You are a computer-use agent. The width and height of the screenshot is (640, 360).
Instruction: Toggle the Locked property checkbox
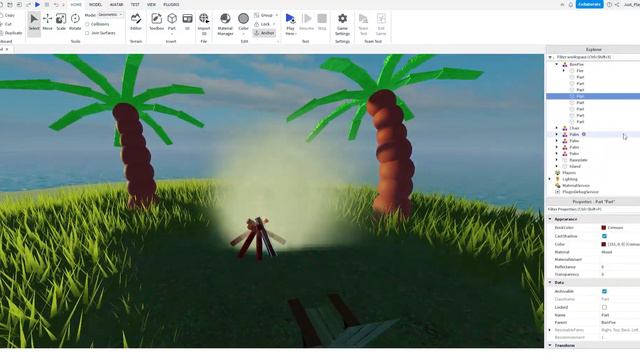point(604,307)
